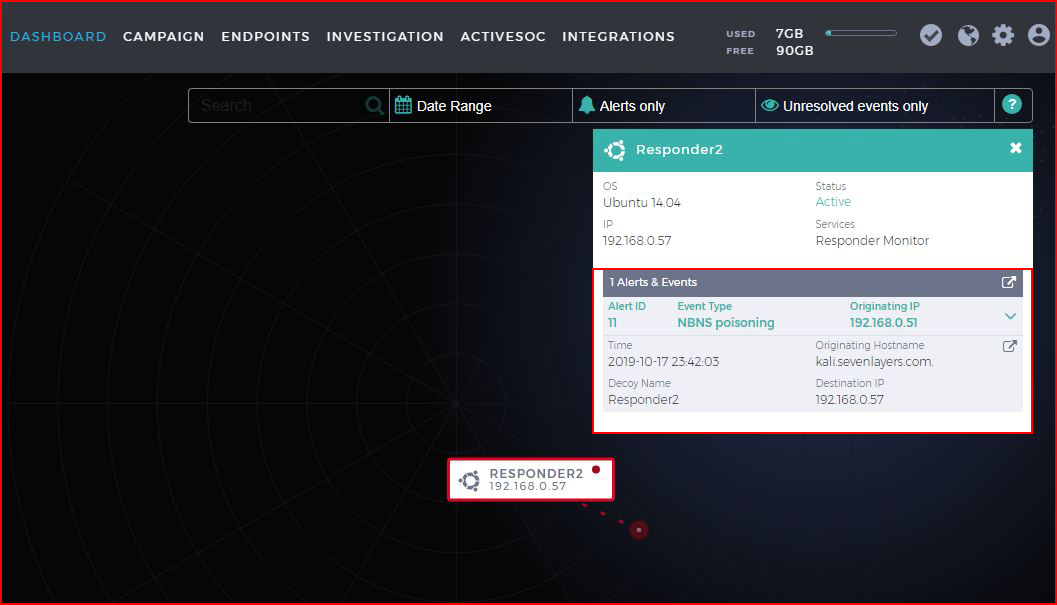Click the Active status text

(833, 202)
